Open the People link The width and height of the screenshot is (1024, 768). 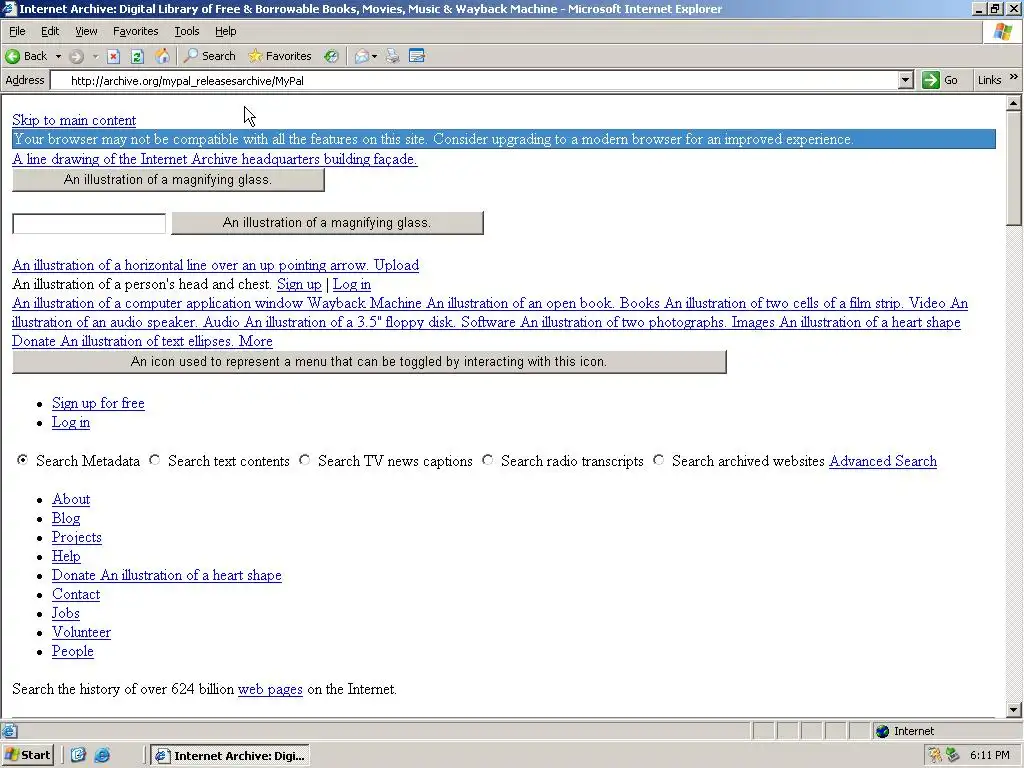pos(72,651)
